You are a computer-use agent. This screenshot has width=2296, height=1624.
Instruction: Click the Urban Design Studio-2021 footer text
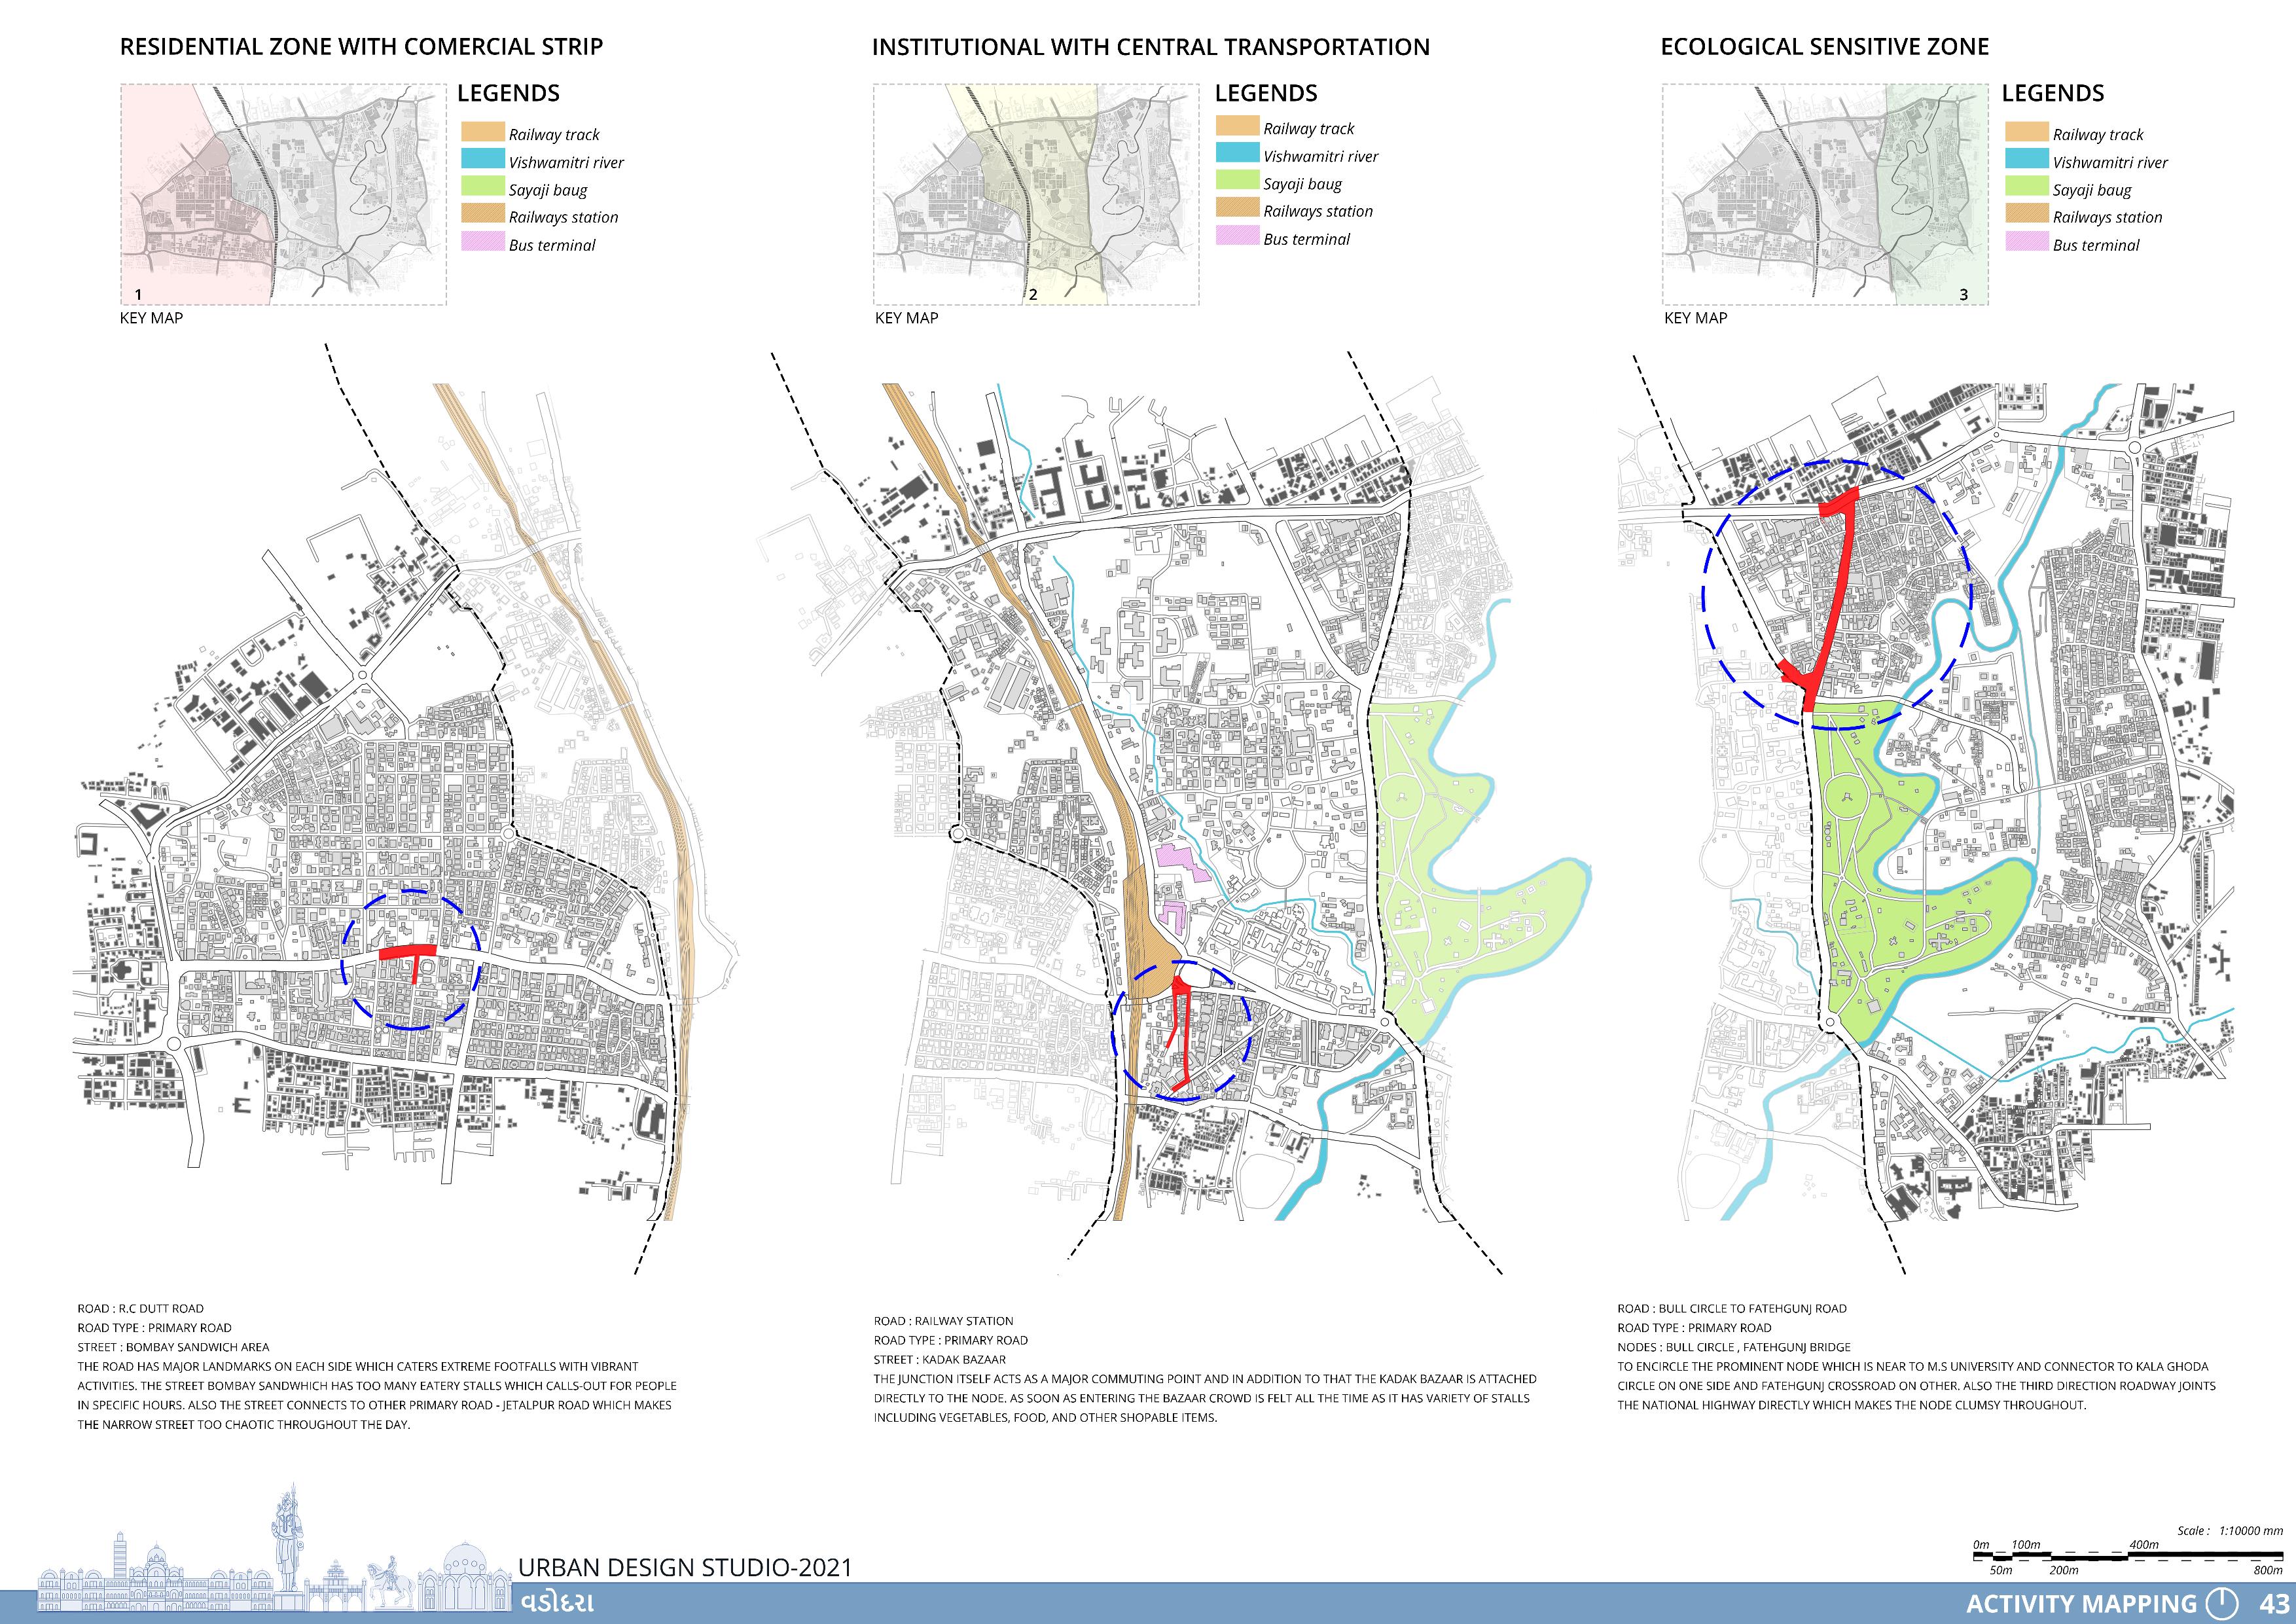click(x=685, y=1567)
